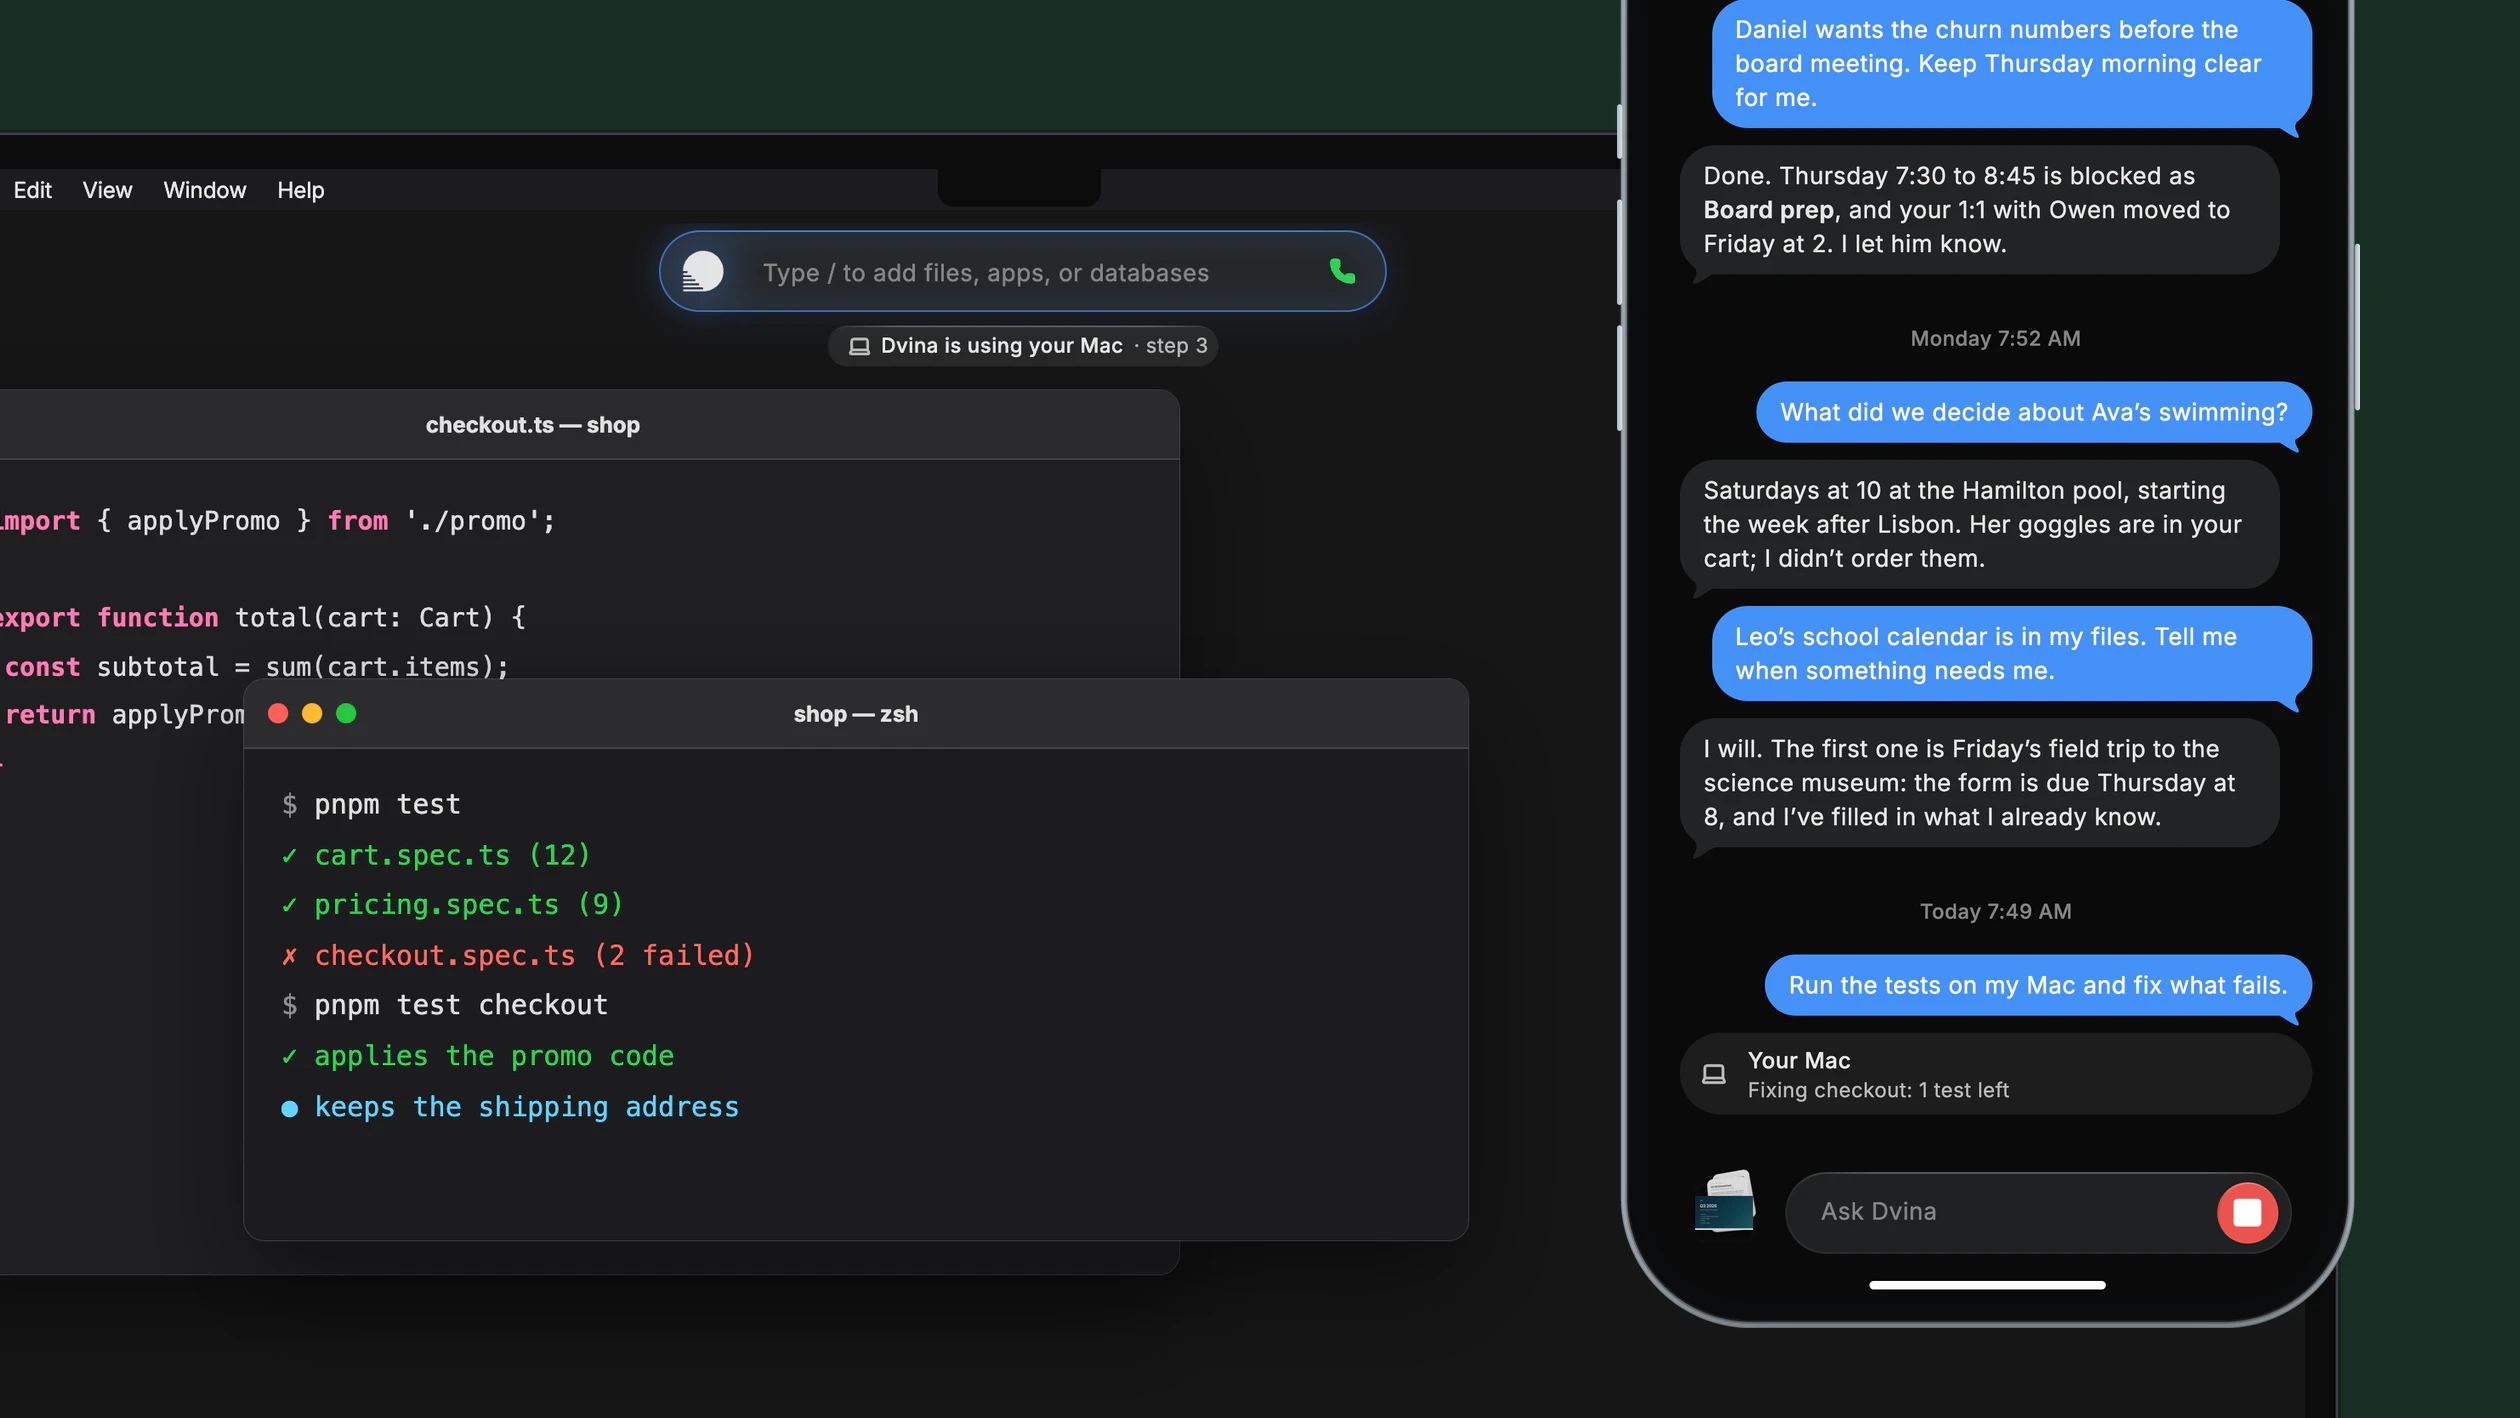Click the laptop icon beside 'Dvina is using your Mac'
This screenshot has width=2520, height=1418.
pyautogui.click(x=859, y=346)
